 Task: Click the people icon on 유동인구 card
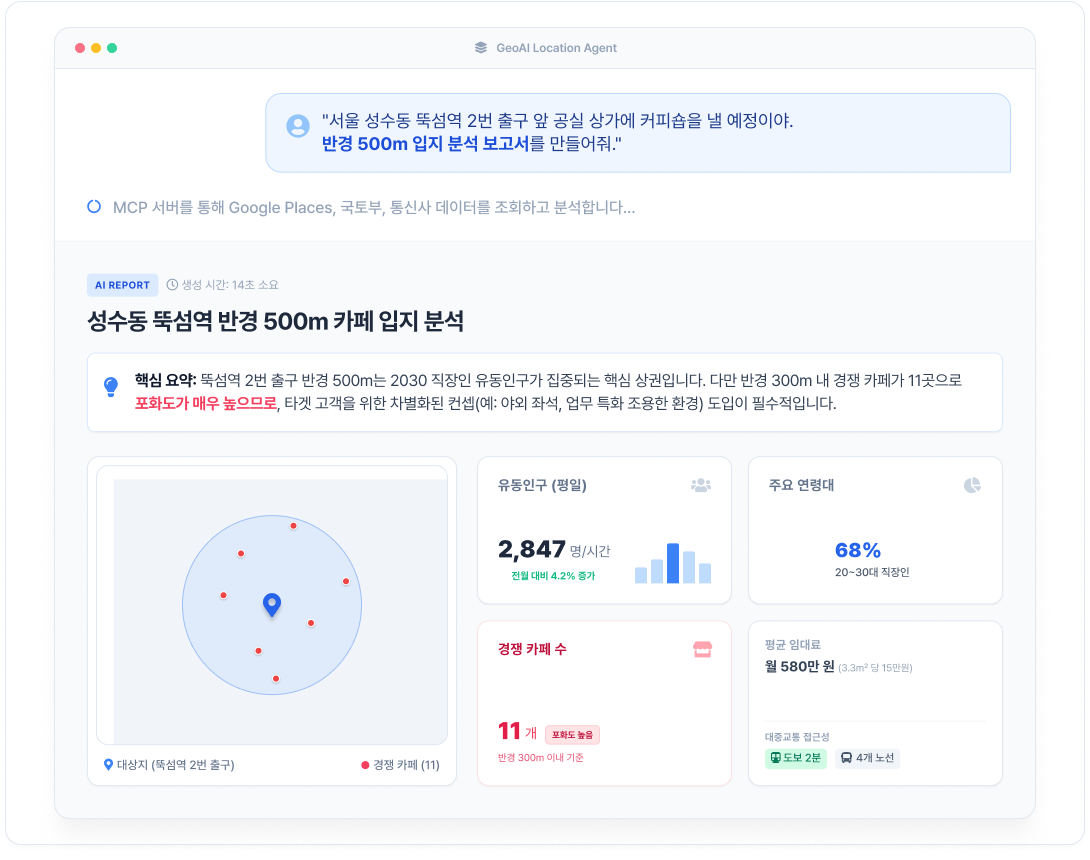tap(701, 485)
